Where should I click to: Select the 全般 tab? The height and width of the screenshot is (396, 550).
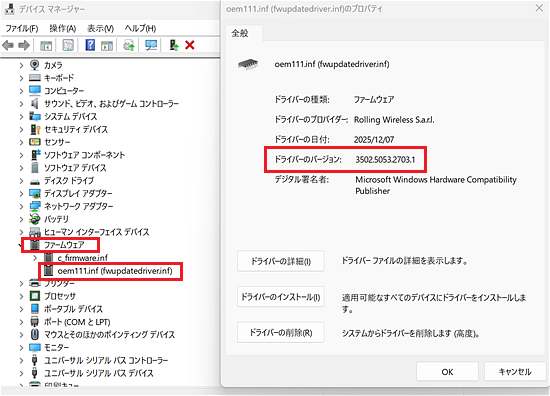240,33
